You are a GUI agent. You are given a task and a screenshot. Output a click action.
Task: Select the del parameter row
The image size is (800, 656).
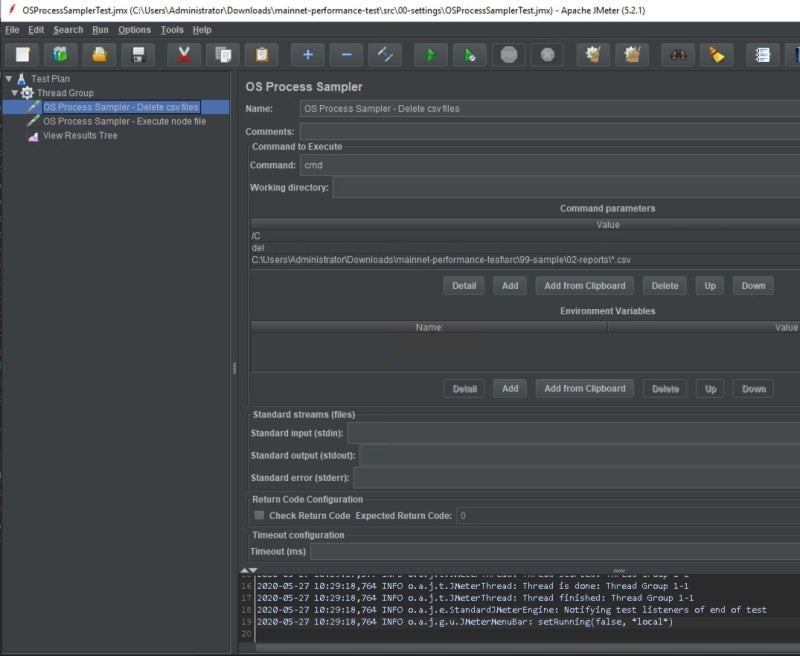[525, 248]
